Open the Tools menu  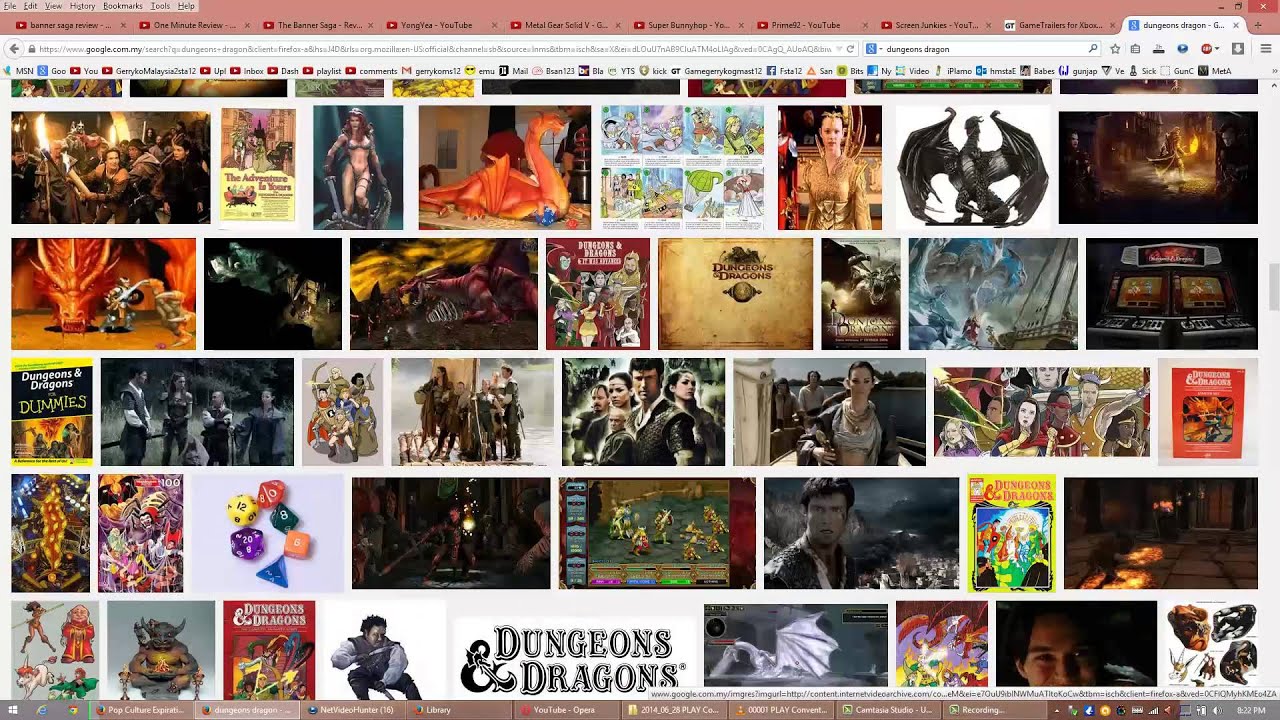(x=160, y=6)
